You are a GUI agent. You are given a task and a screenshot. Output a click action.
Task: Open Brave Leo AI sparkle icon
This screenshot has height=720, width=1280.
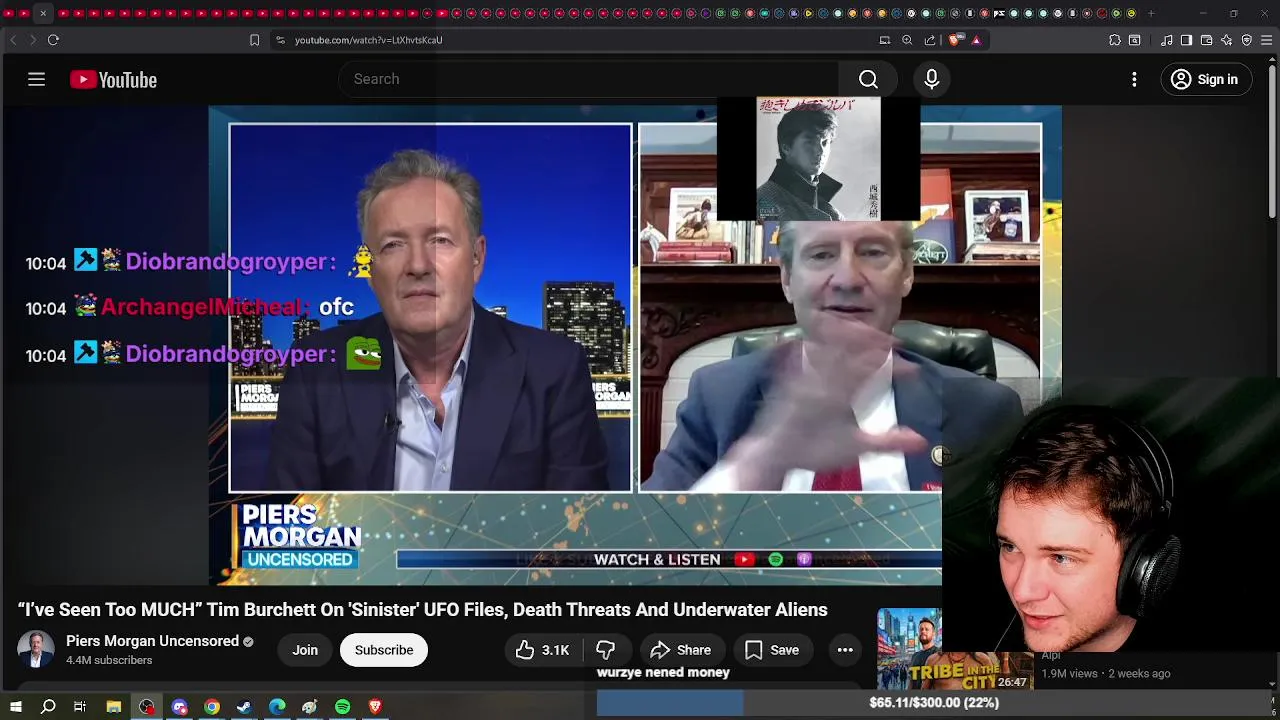[x=1227, y=40]
